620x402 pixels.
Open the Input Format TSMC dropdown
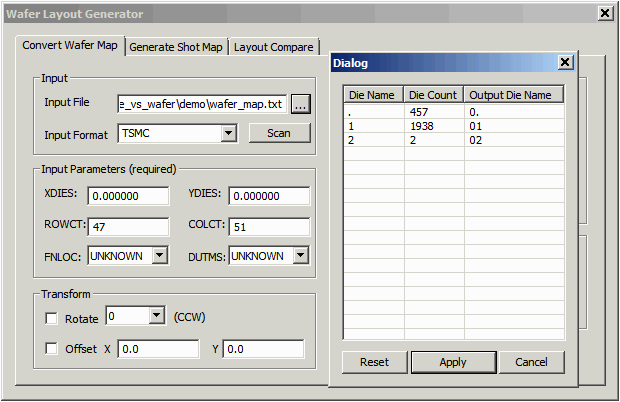pyautogui.click(x=227, y=133)
